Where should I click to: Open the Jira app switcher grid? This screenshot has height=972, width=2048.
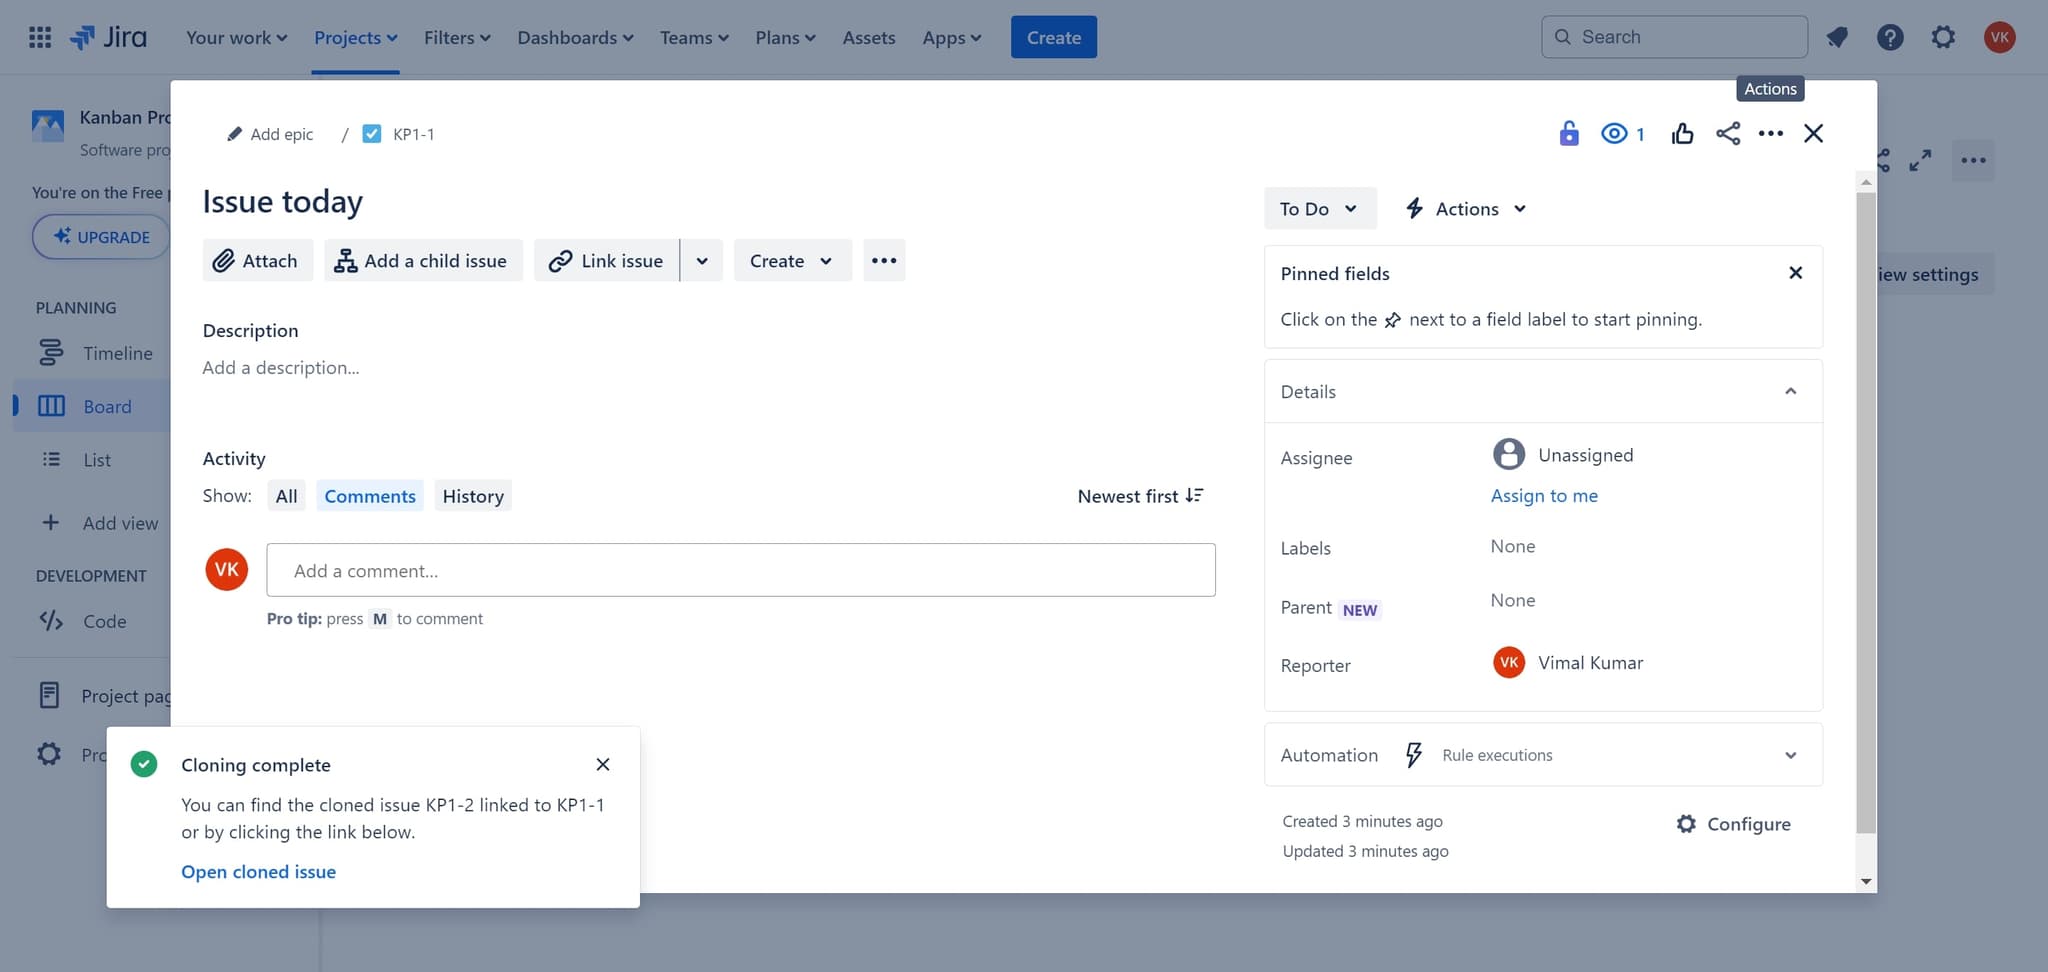(40, 37)
